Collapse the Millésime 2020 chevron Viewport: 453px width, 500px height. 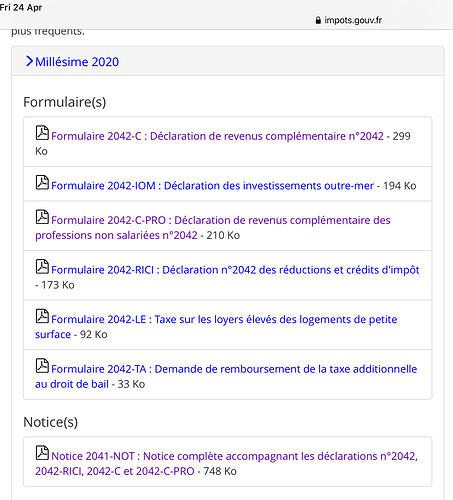[x=29, y=61]
